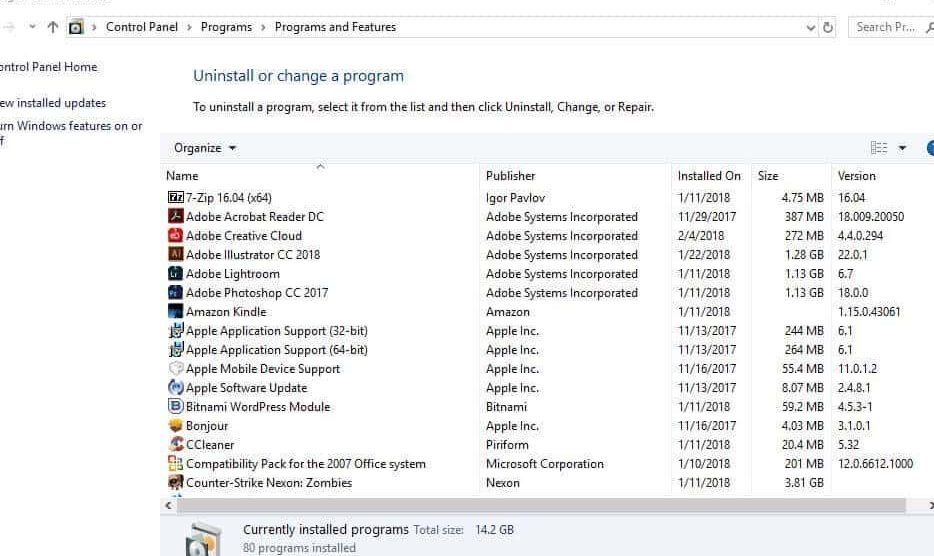Image resolution: width=934 pixels, height=556 pixels.
Task: Click the Programs and Features breadcrumb
Action: click(x=335, y=27)
